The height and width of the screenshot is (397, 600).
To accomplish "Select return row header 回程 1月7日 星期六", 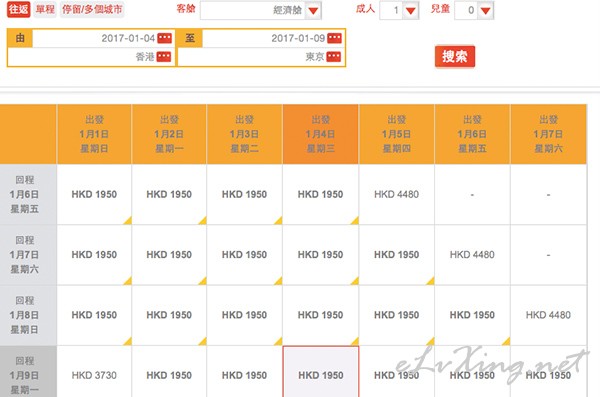I will pos(28,255).
